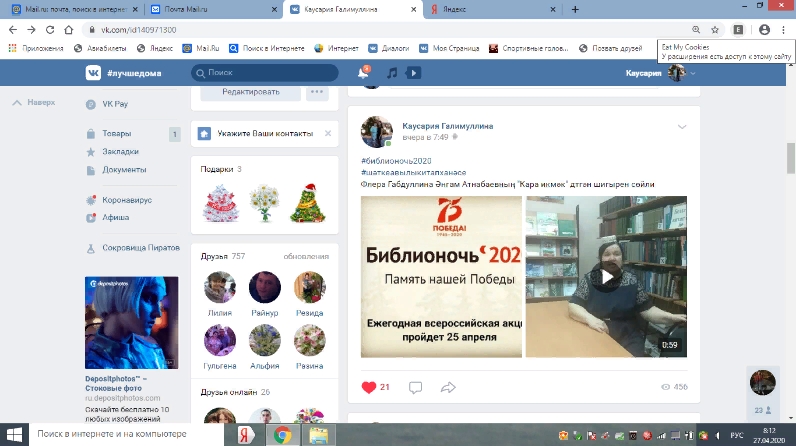Click the Редактировать button
This screenshot has height=446, width=796.
pyautogui.click(x=250, y=92)
